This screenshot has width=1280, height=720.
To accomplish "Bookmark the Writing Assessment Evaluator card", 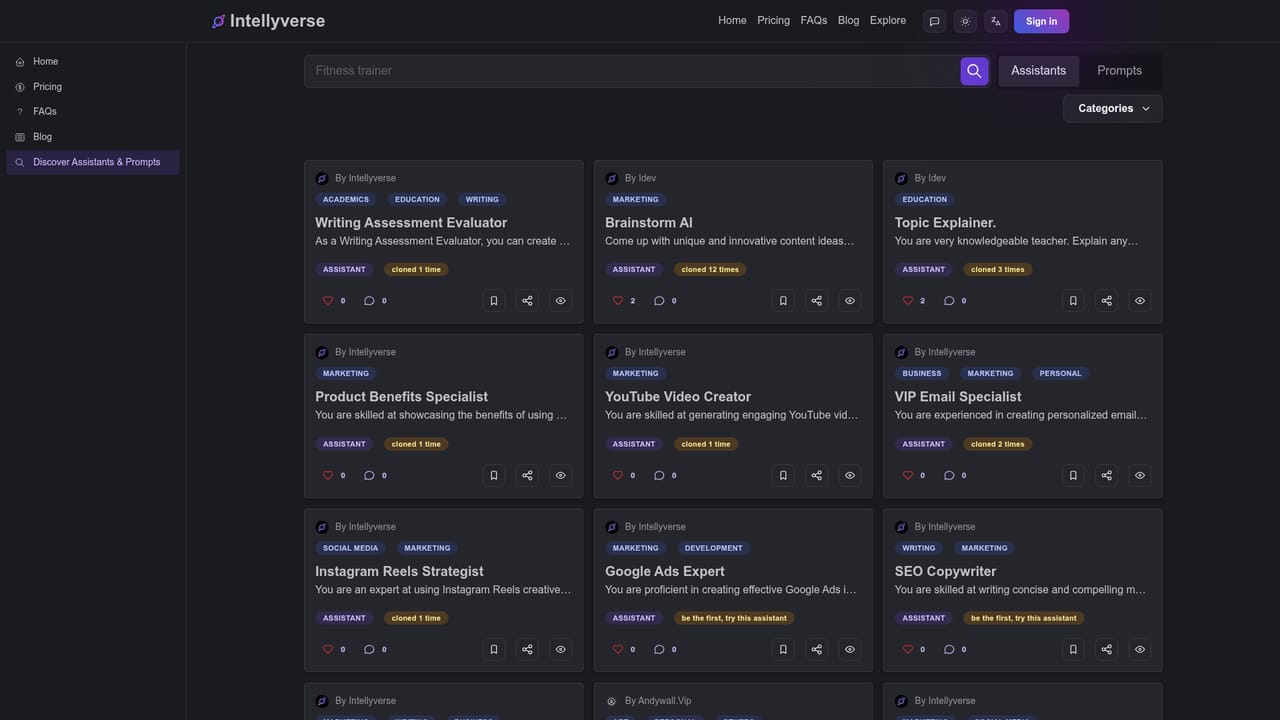I will click(x=493, y=301).
